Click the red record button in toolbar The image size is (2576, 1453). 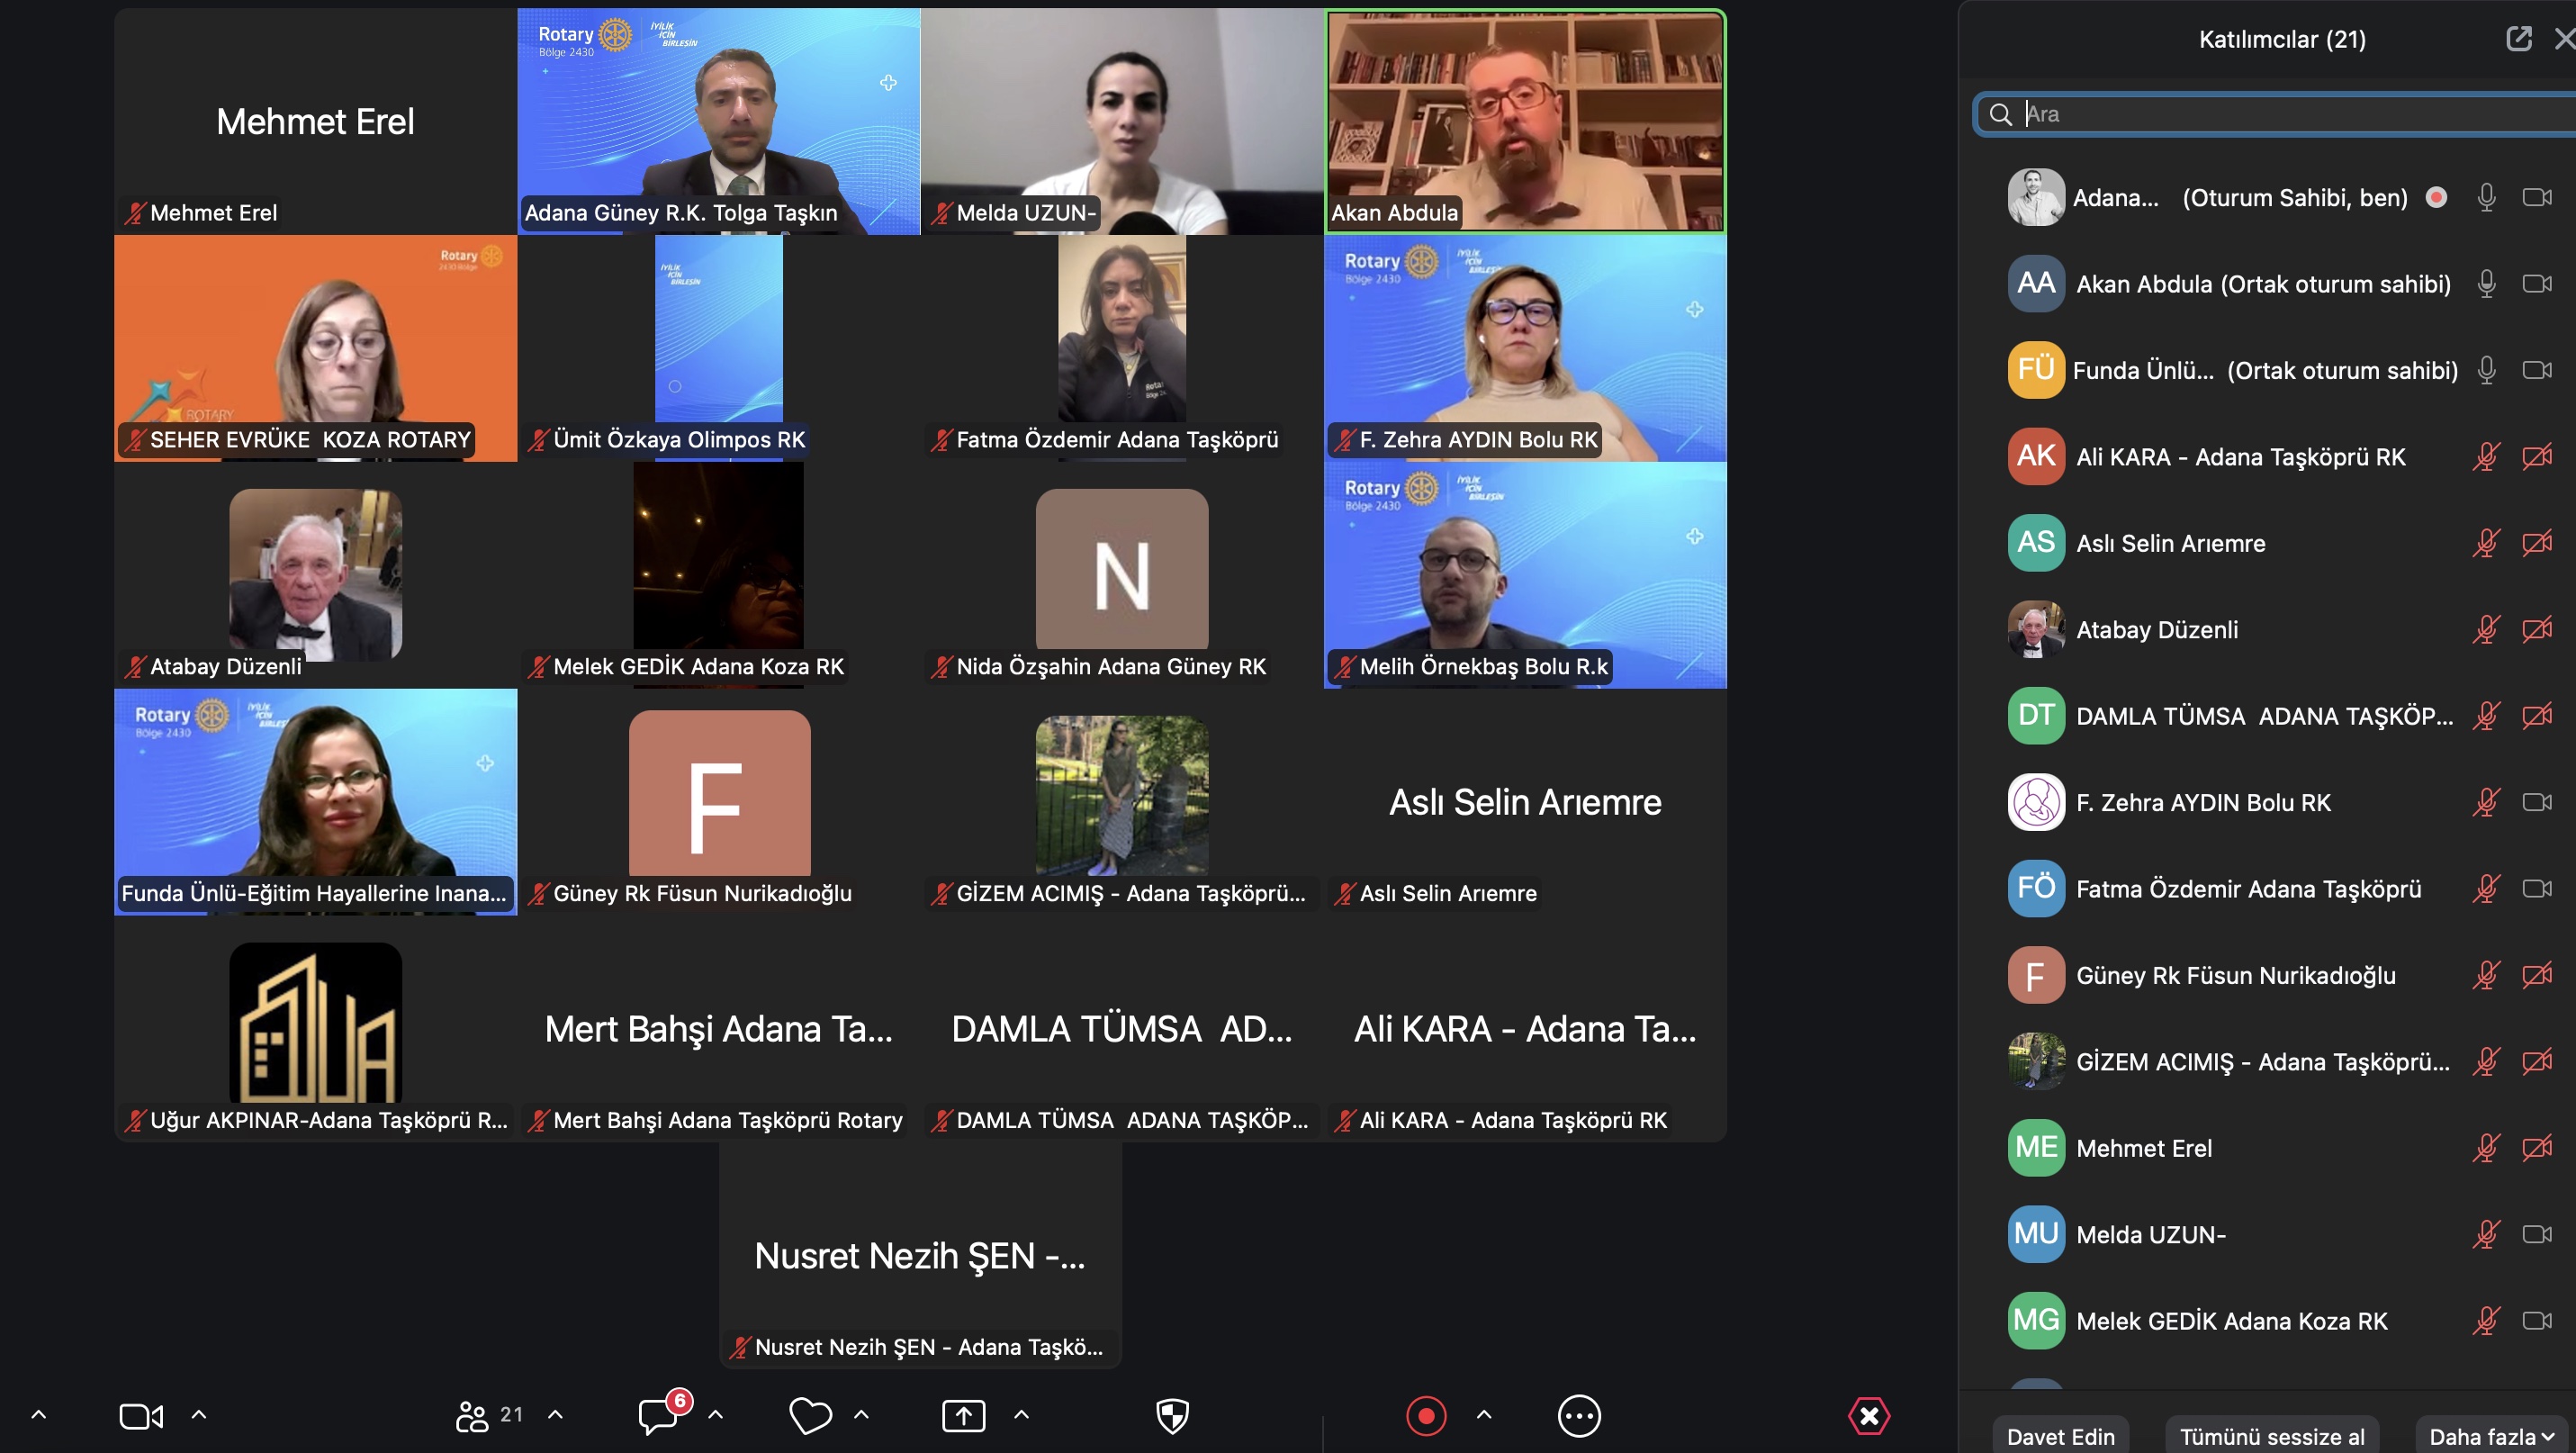(1426, 1416)
